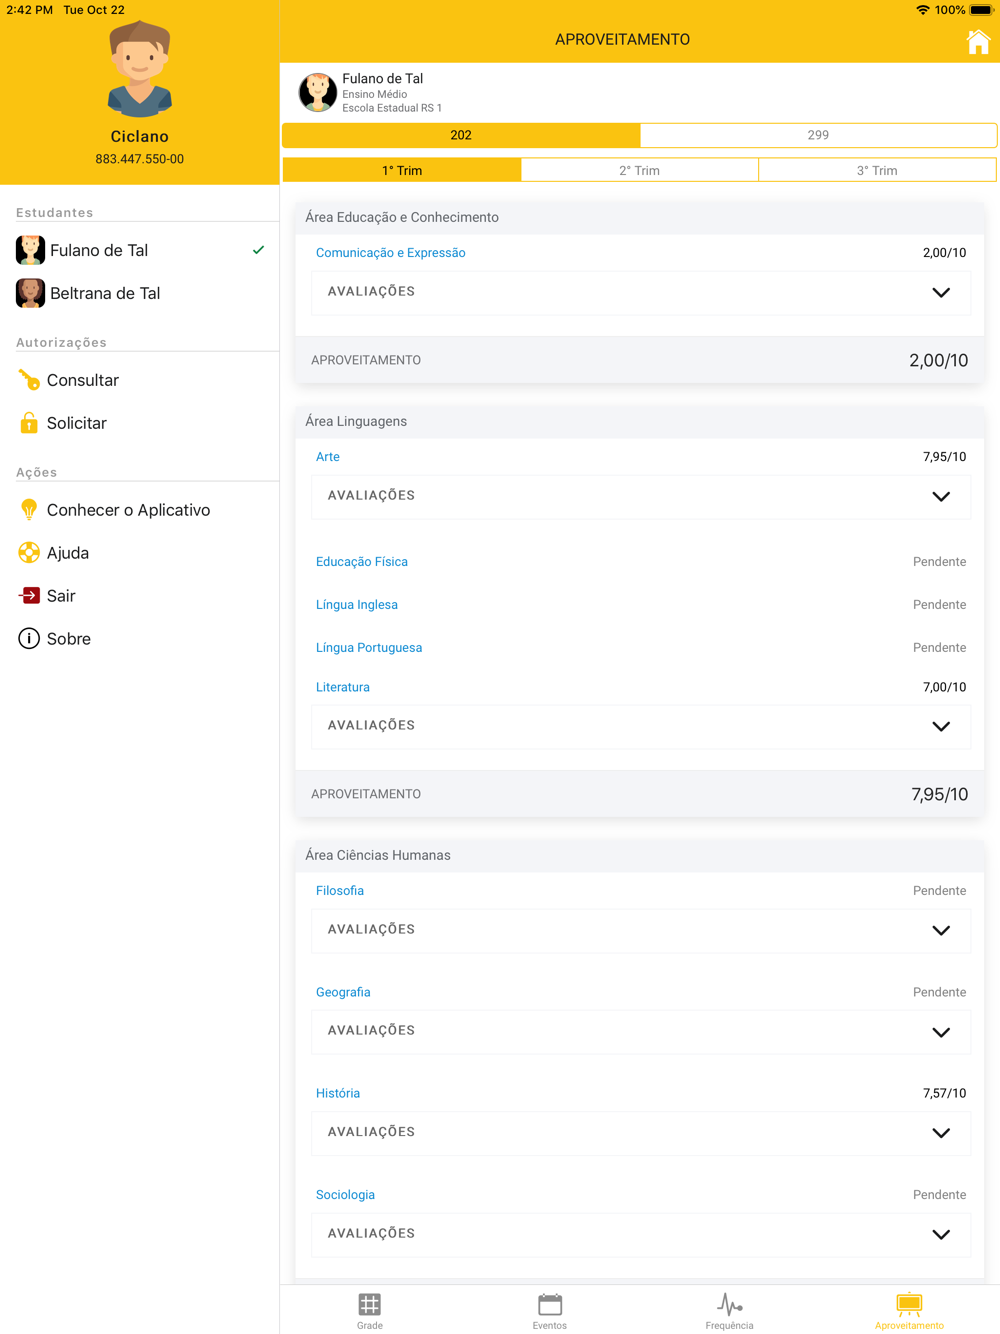Image resolution: width=1000 pixels, height=1334 pixels.
Task: Click the Sobre info icon
Action: point(29,639)
